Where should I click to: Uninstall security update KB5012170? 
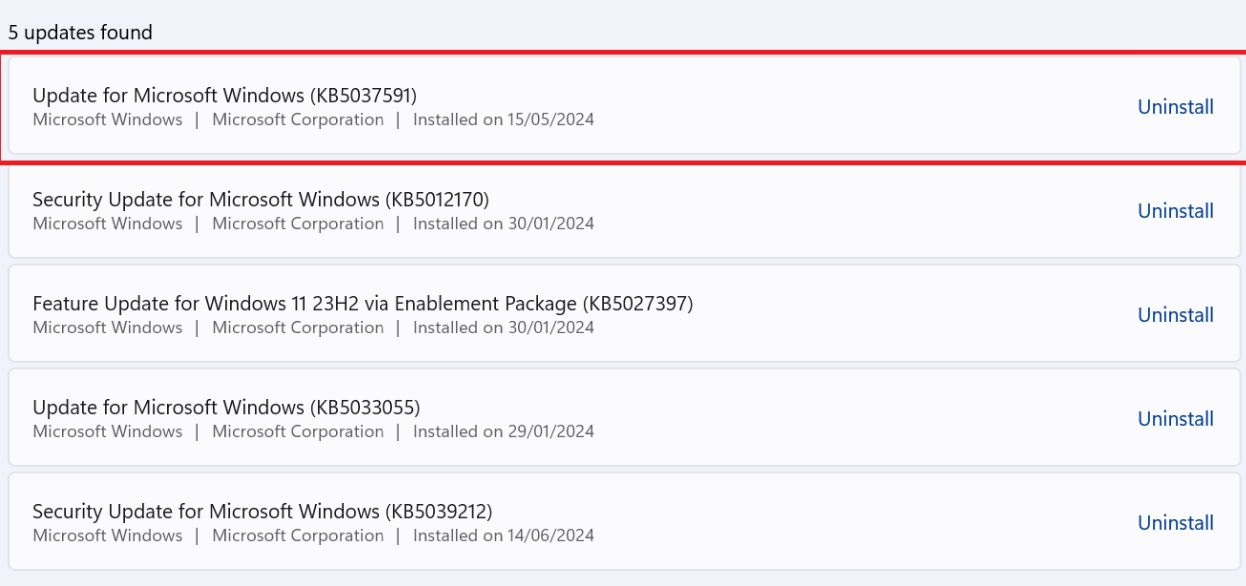point(1175,211)
